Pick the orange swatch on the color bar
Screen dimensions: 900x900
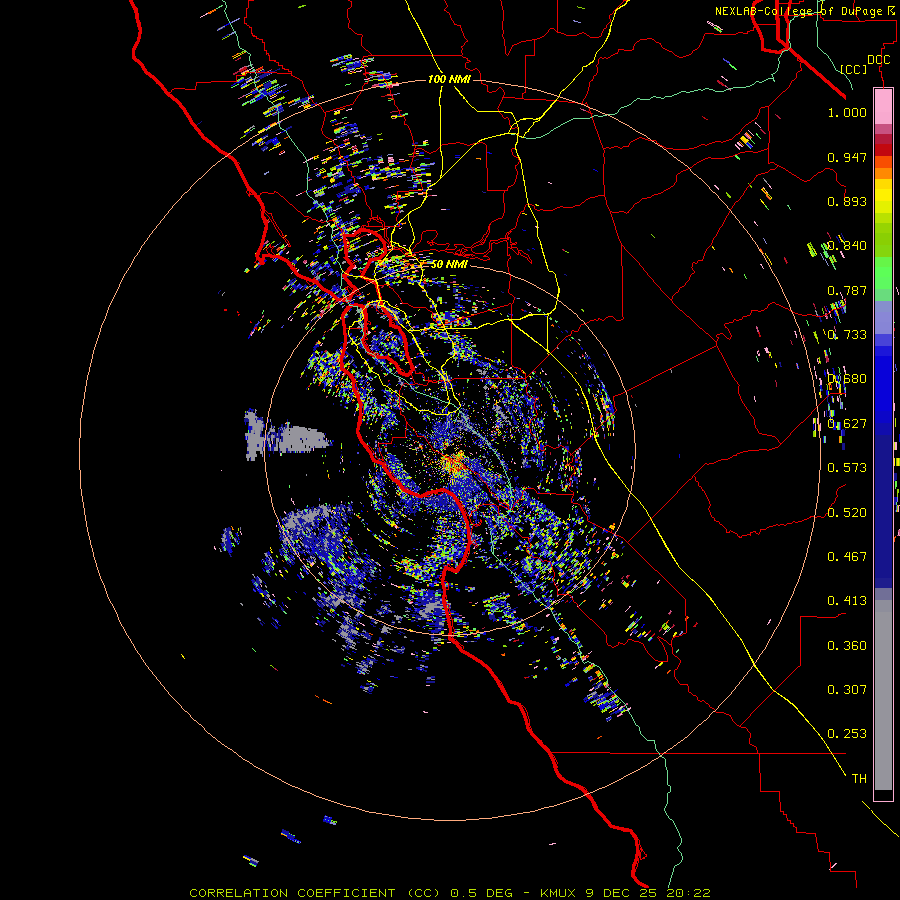(883, 173)
